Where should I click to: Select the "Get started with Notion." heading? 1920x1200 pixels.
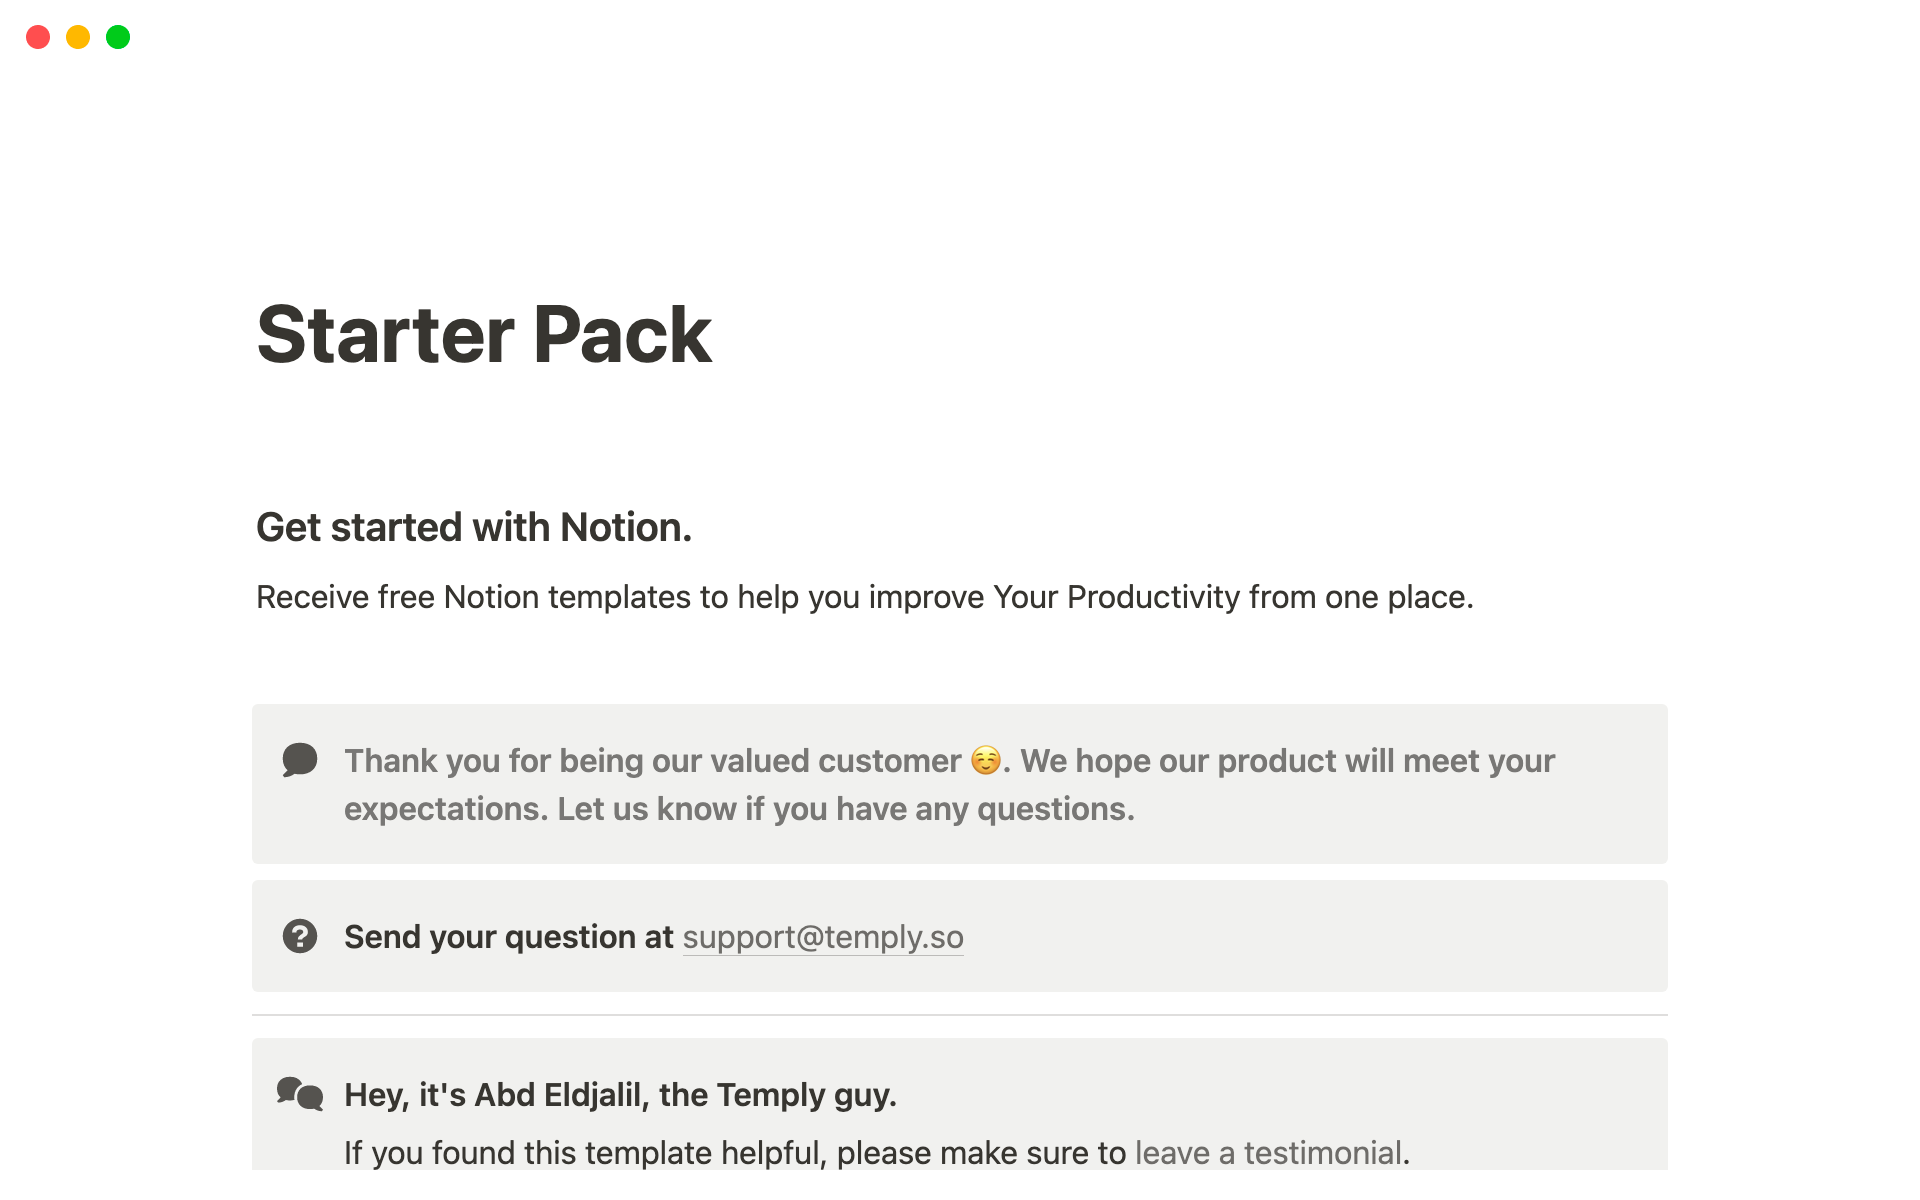tap(474, 527)
